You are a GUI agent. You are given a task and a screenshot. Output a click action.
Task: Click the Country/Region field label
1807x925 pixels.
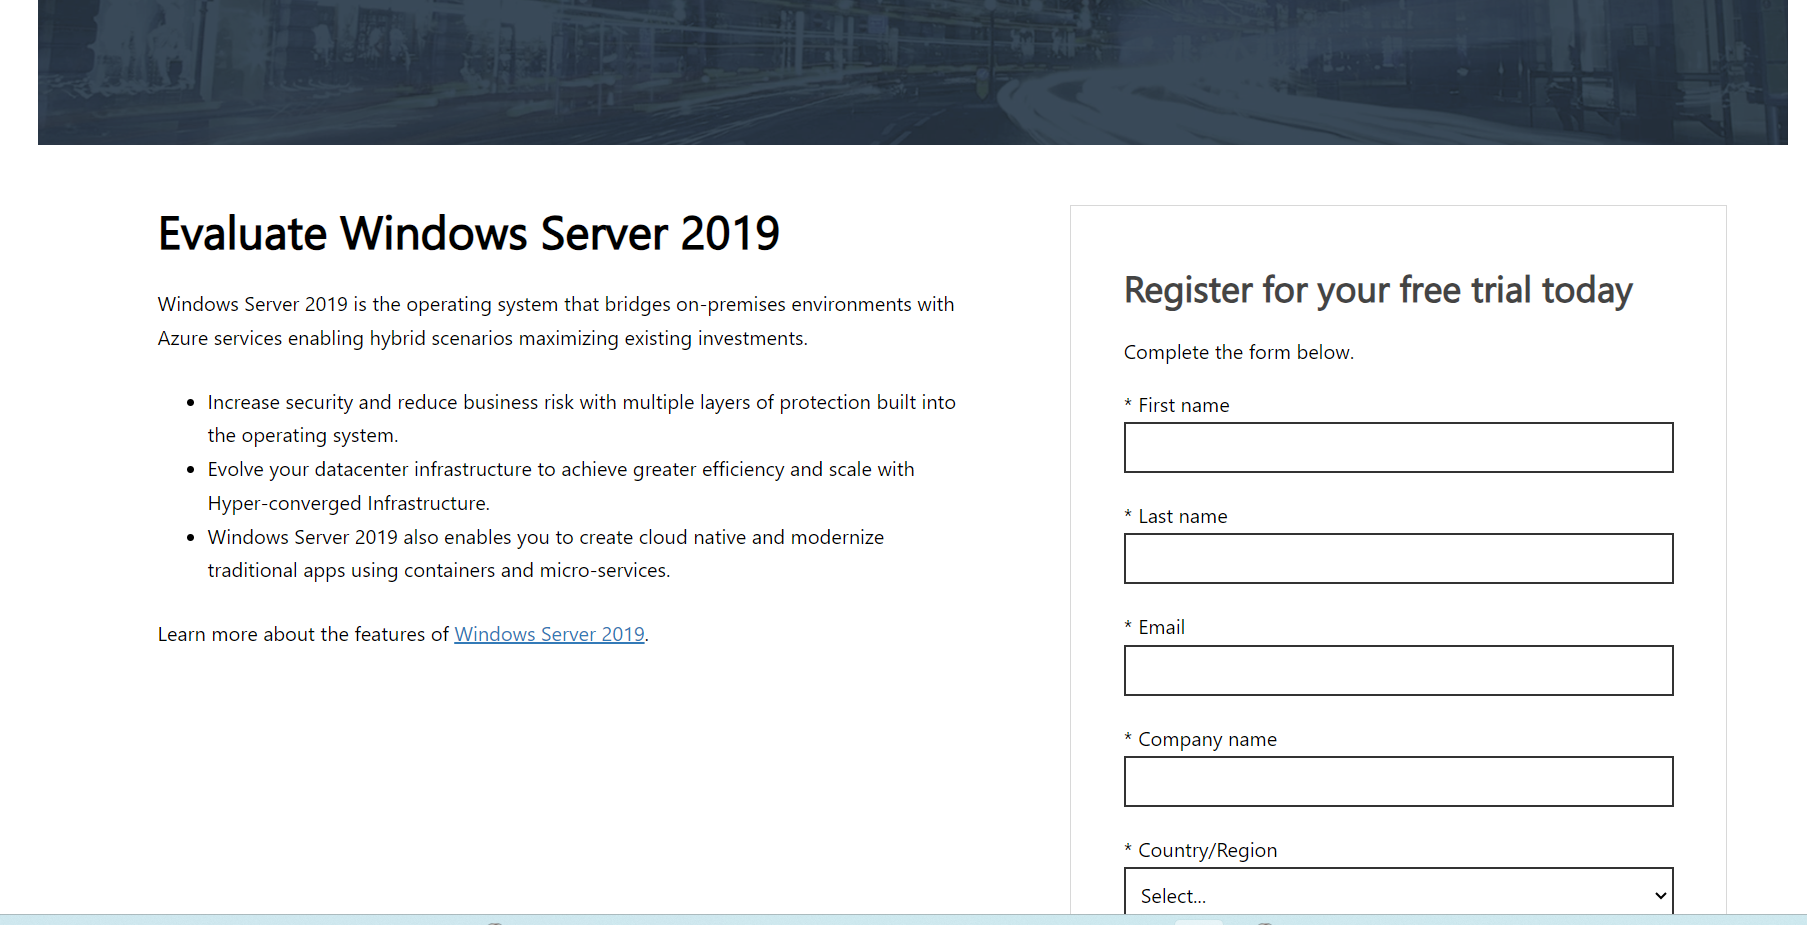pyautogui.click(x=1201, y=850)
